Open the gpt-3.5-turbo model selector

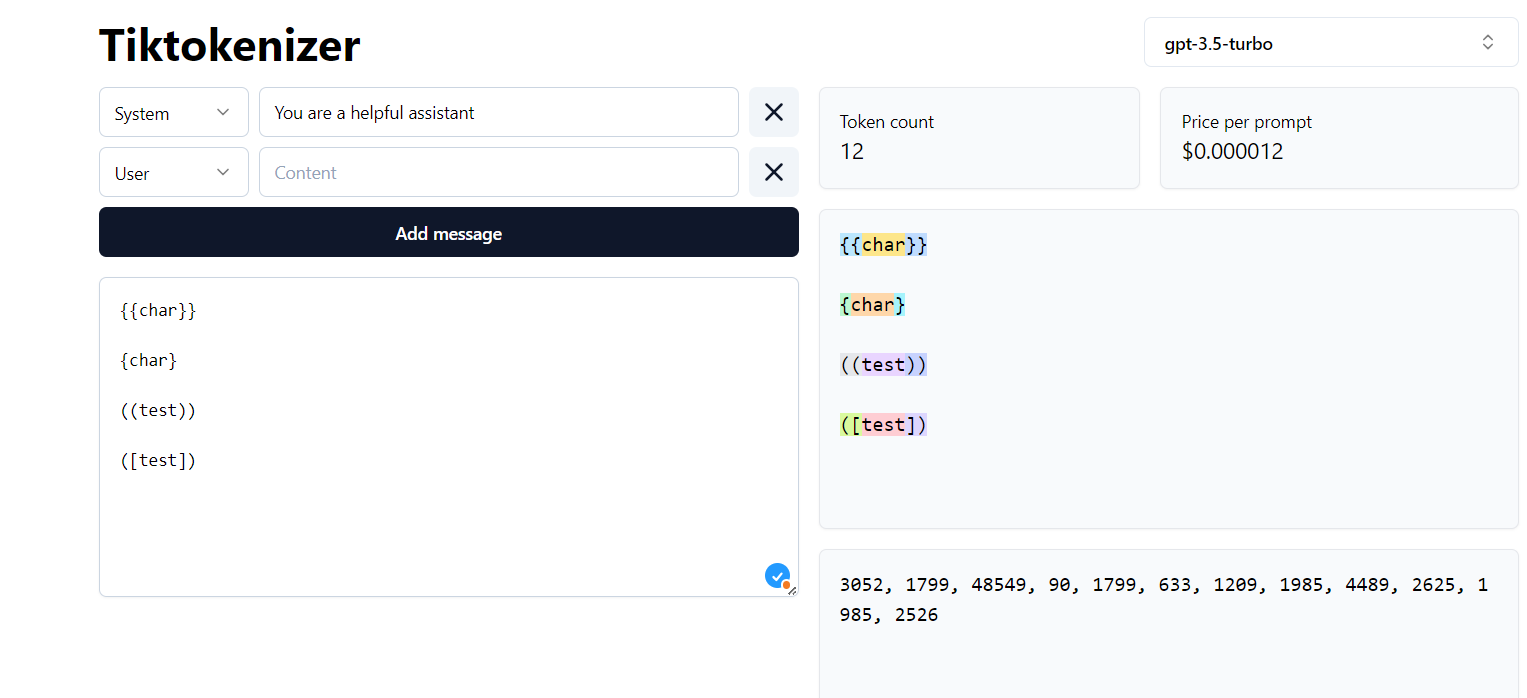pyautogui.click(x=1331, y=43)
